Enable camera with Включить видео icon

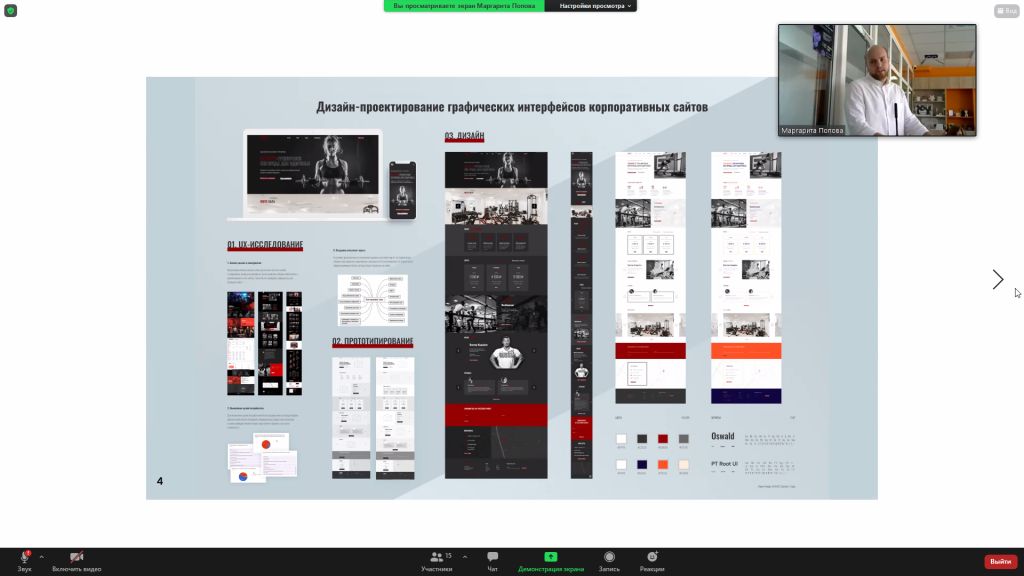(x=76, y=556)
